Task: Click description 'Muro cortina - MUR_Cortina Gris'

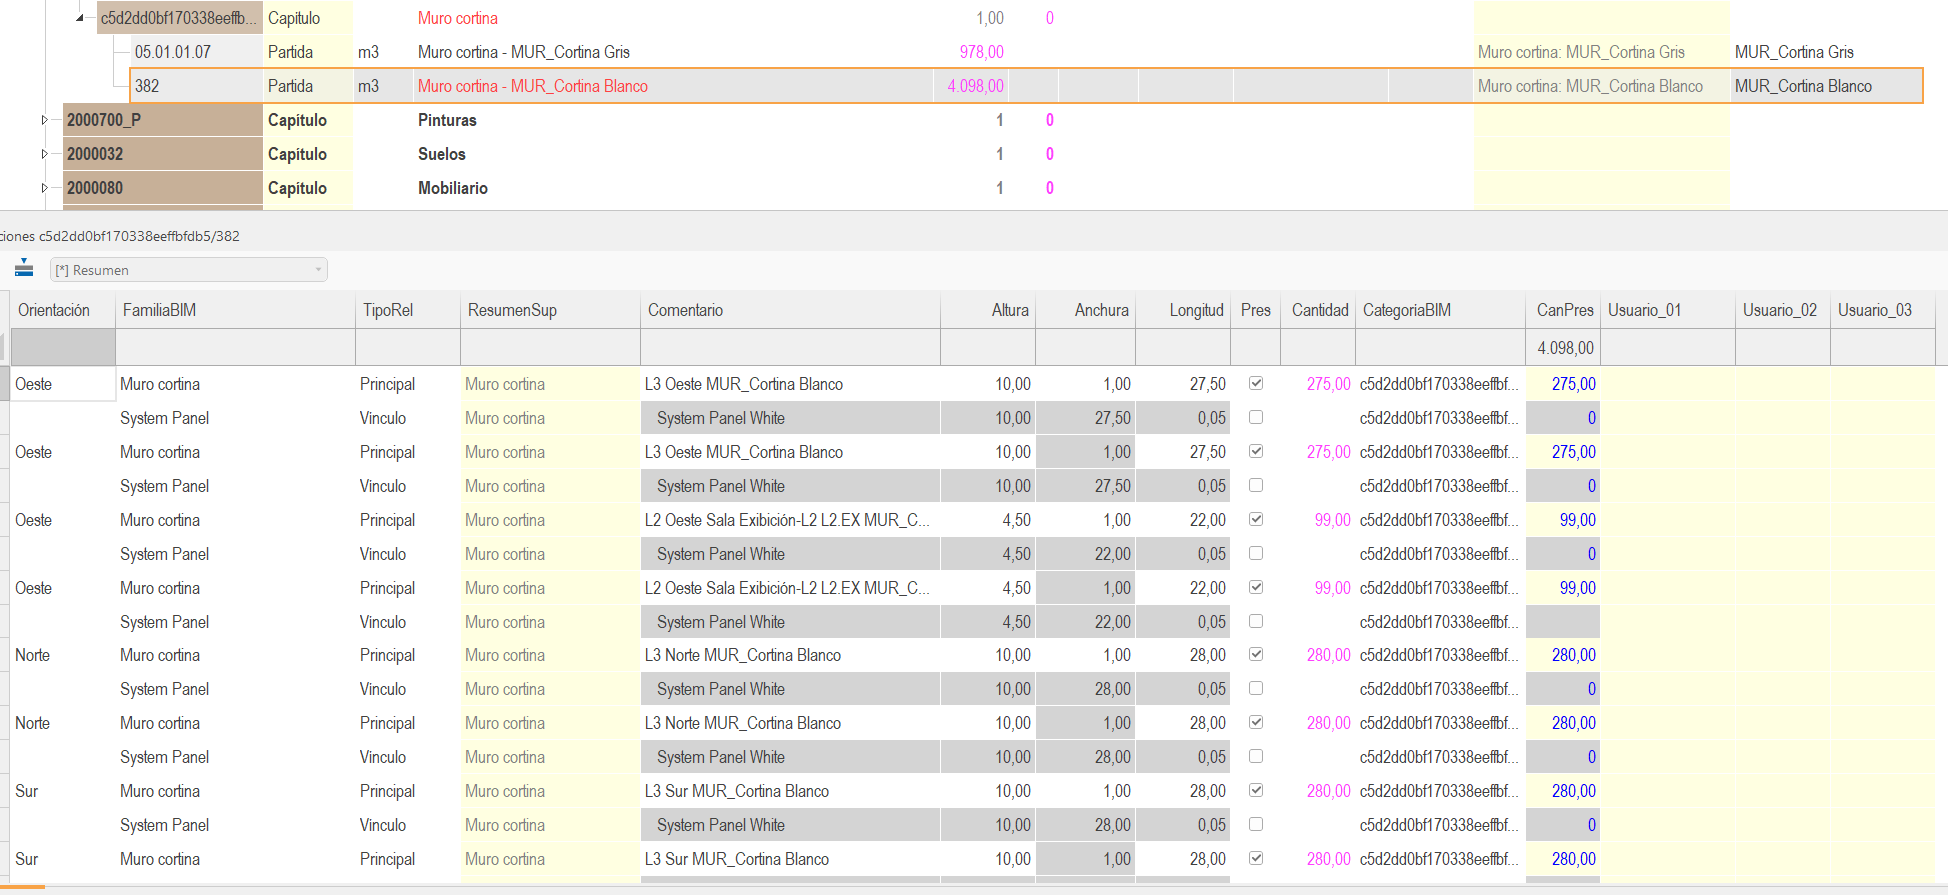Action: pyautogui.click(x=524, y=52)
